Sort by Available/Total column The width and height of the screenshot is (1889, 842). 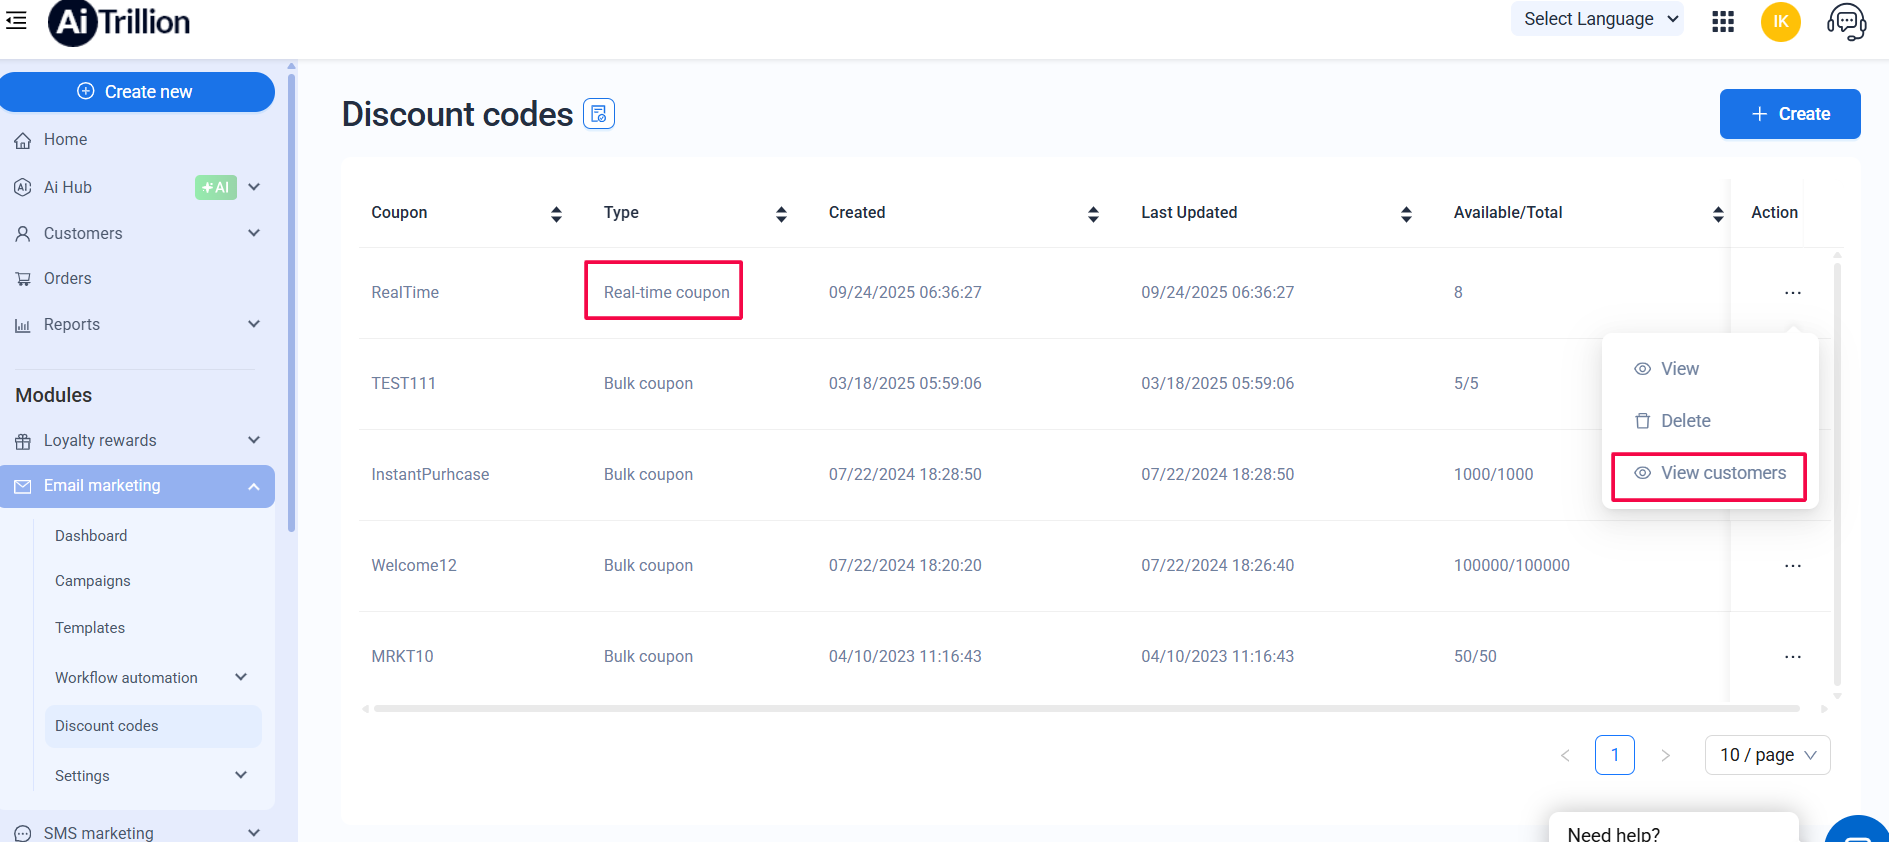1717,214
